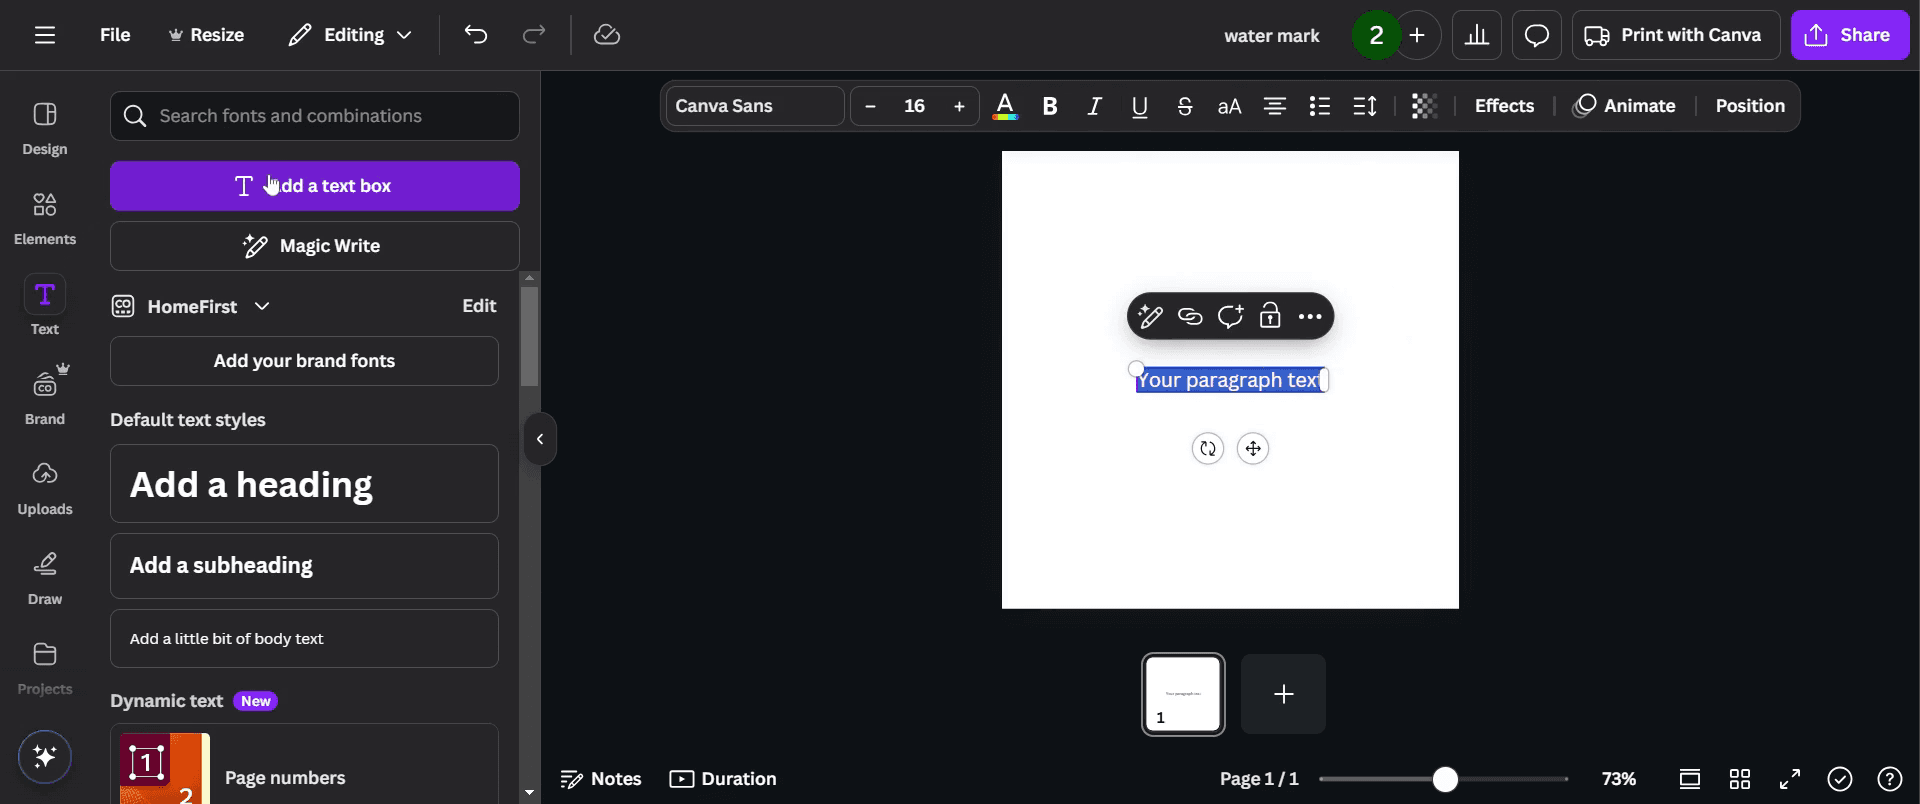Add a collaborator with plus icon
The image size is (1920, 804).
(x=1417, y=35)
